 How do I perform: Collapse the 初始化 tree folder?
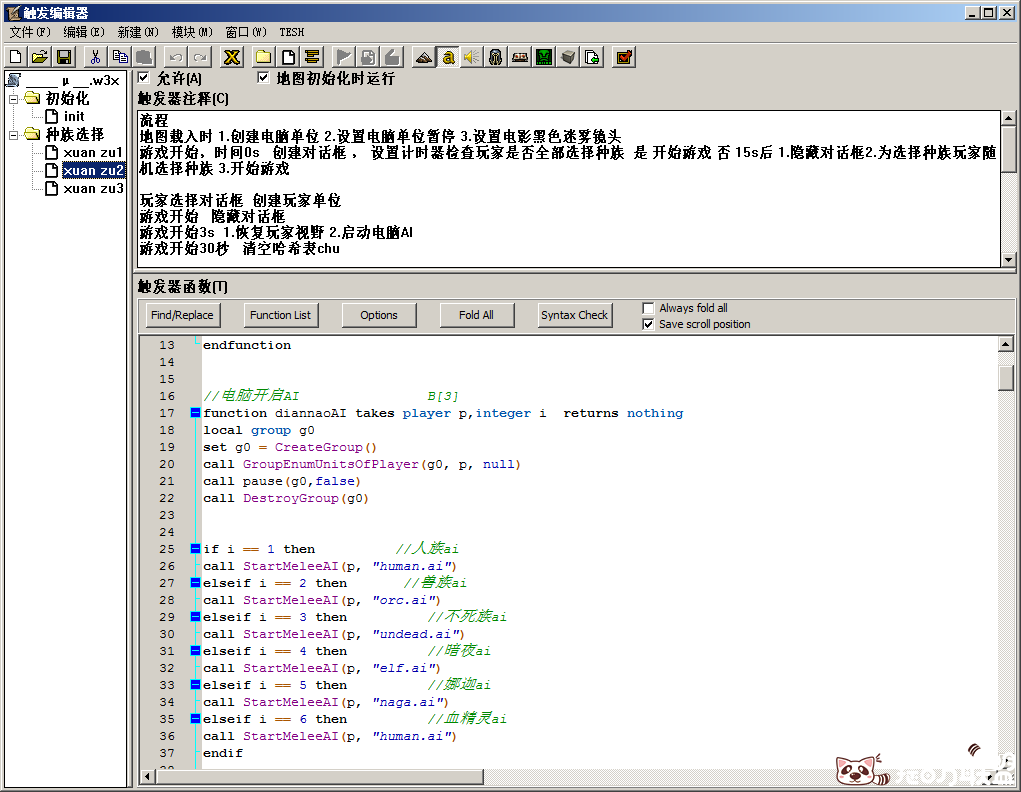(x=14, y=98)
